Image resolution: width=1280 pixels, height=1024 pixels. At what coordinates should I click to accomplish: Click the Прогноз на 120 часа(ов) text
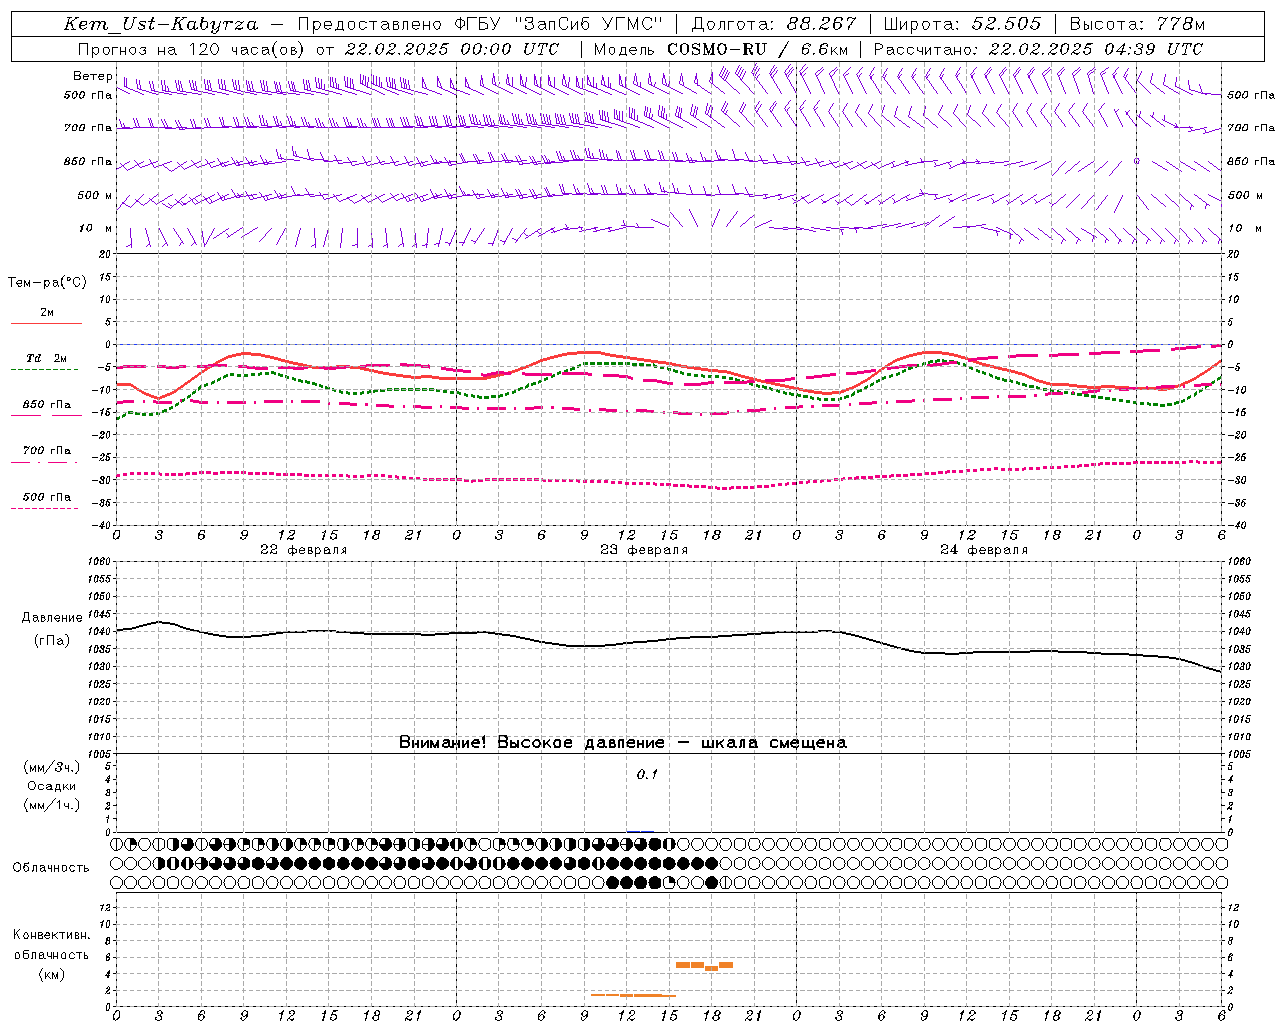pyautogui.click(x=192, y=49)
